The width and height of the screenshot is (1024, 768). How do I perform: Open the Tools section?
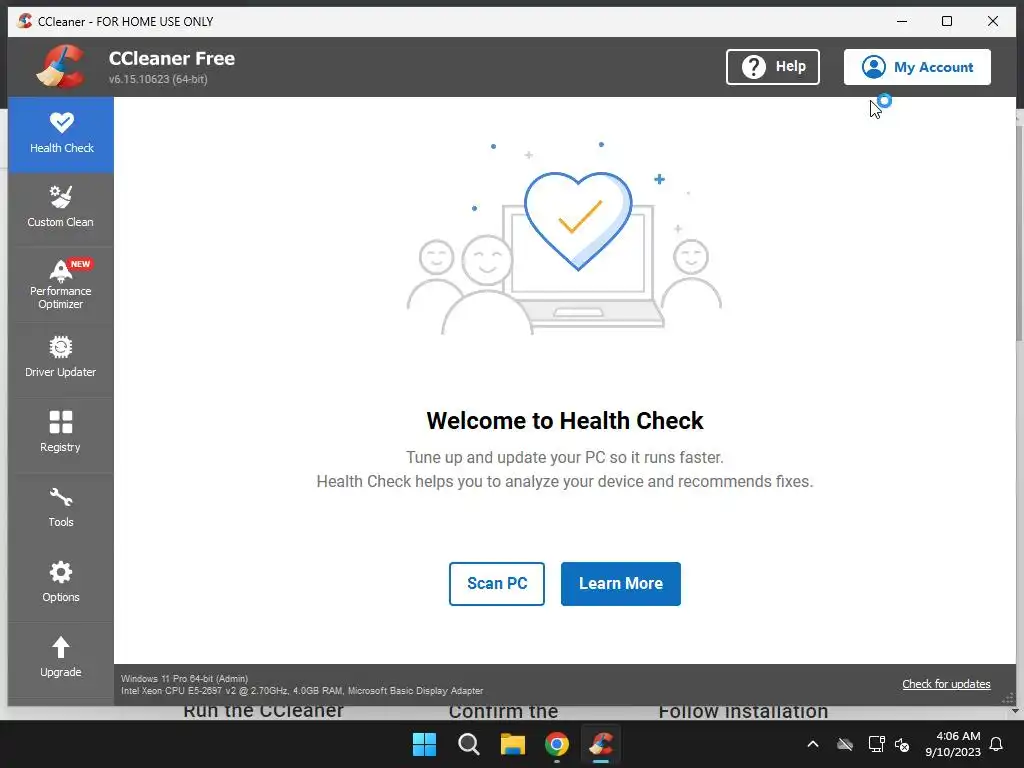(x=61, y=509)
